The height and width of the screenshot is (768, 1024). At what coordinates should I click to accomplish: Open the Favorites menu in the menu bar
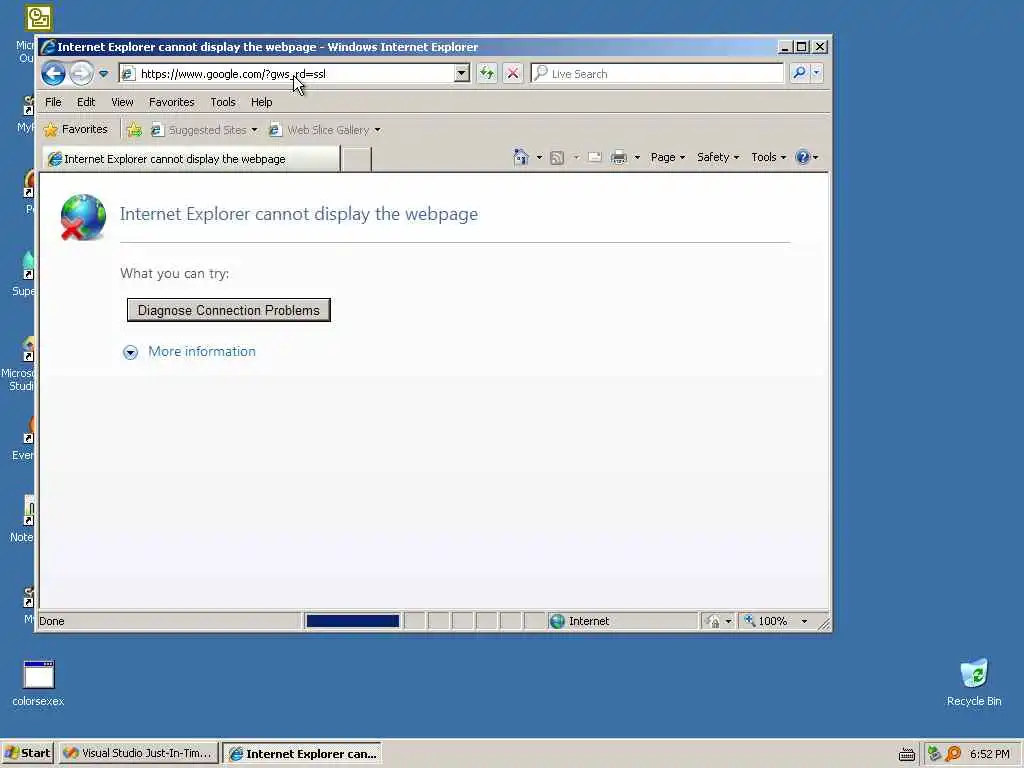click(x=172, y=102)
